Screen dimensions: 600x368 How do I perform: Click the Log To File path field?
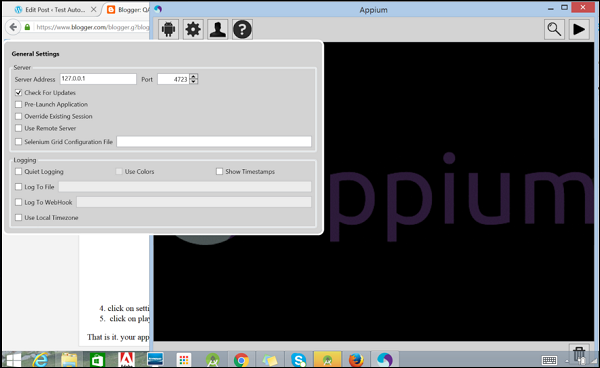click(x=185, y=187)
